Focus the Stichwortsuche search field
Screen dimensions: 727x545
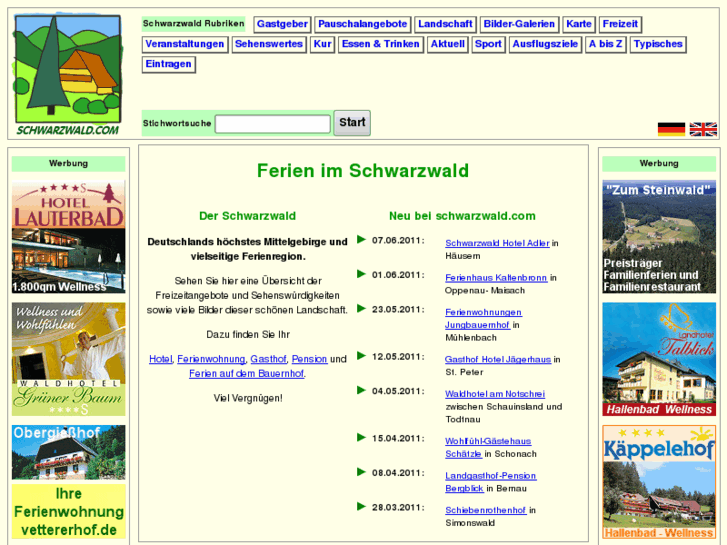coord(273,124)
